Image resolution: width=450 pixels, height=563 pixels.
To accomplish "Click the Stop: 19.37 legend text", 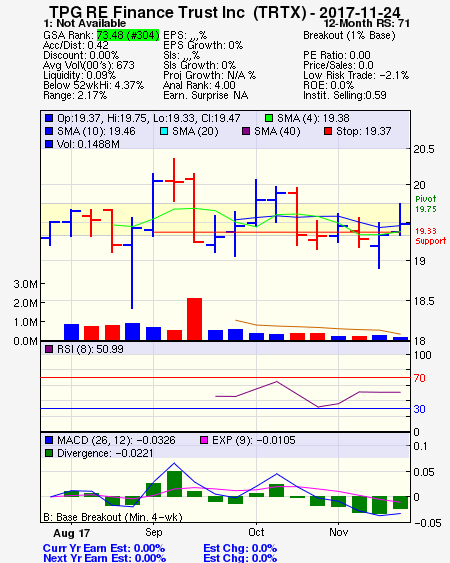I will 363,131.
